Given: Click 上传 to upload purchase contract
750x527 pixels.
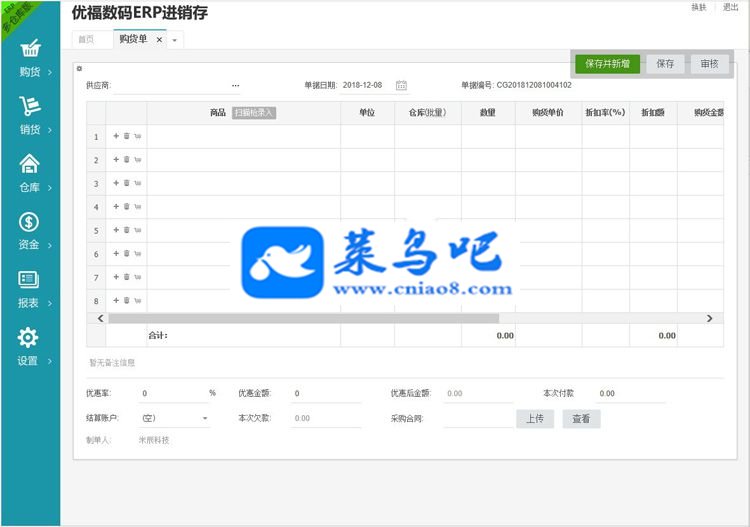Looking at the screenshot, I should [x=535, y=418].
